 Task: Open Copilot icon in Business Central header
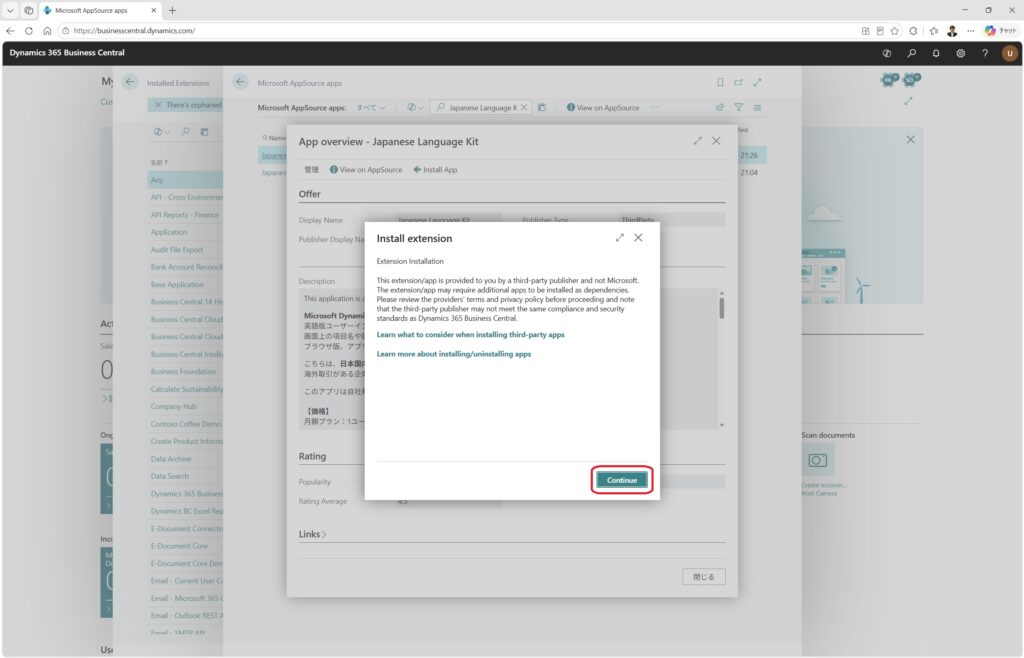point(886,54)
